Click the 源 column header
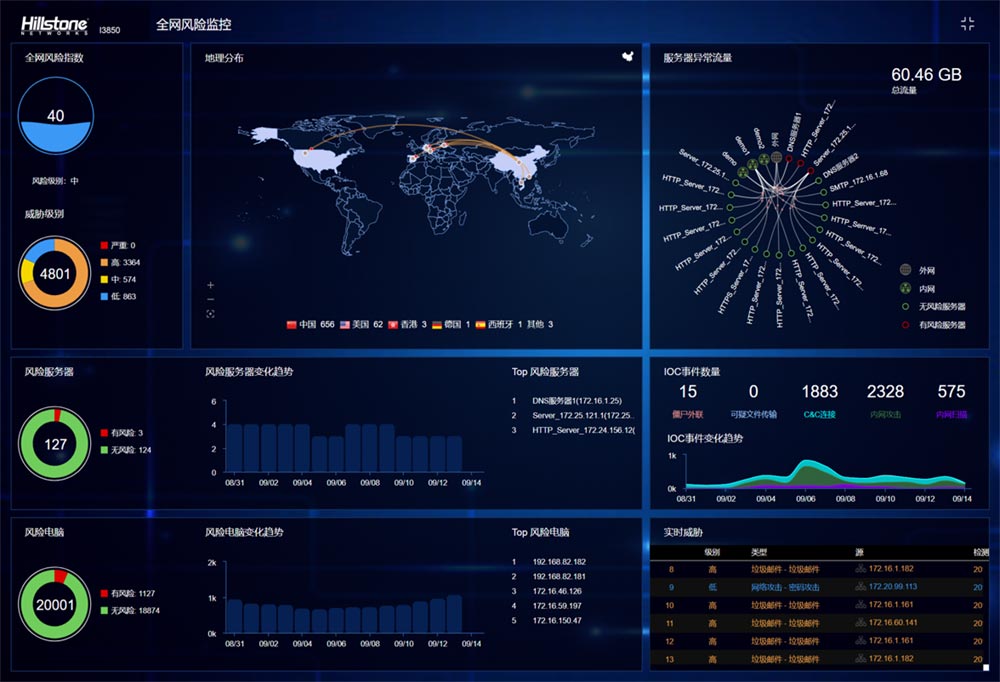This screenshot has width=1000, height=682. point(859,552)
